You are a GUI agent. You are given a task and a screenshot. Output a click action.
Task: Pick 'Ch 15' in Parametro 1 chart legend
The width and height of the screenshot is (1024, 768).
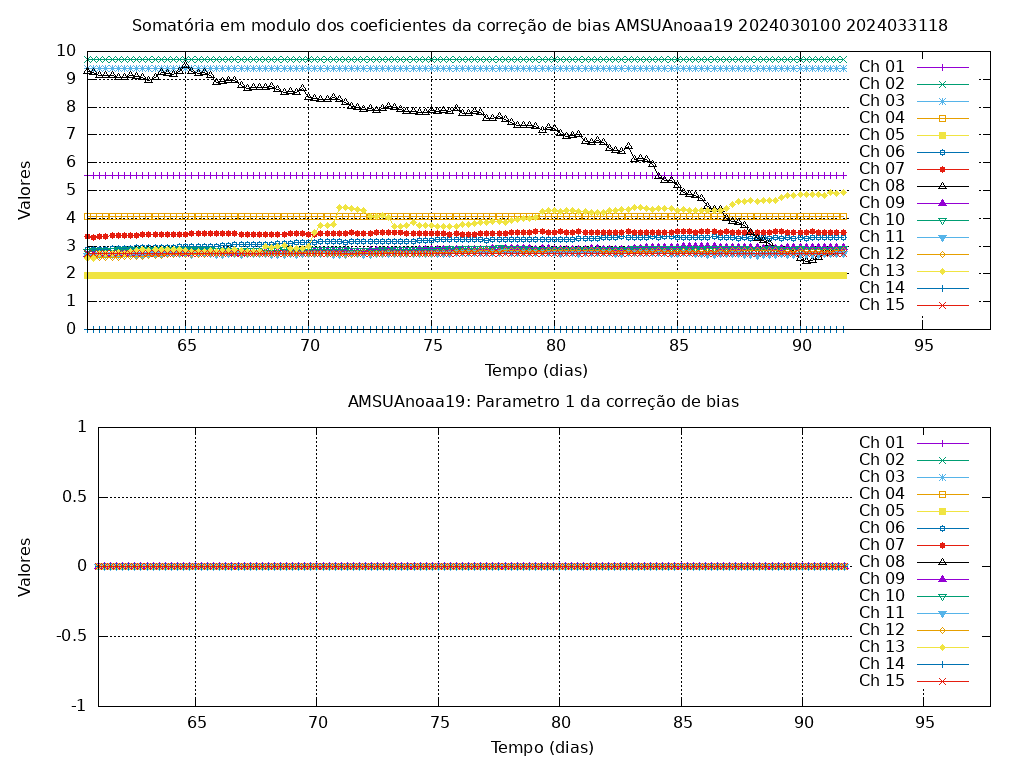pos(882,680)
